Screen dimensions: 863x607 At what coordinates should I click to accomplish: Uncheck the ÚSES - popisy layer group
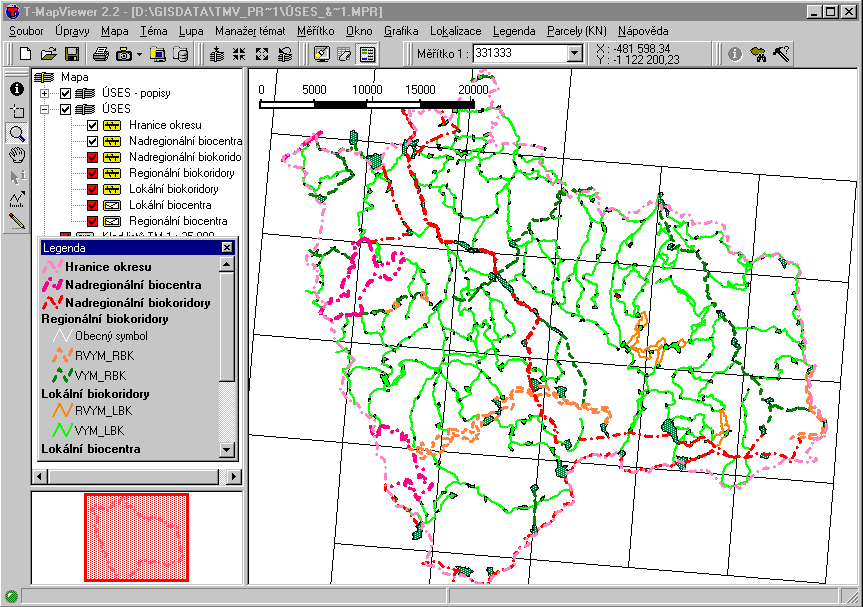(65, 93)
